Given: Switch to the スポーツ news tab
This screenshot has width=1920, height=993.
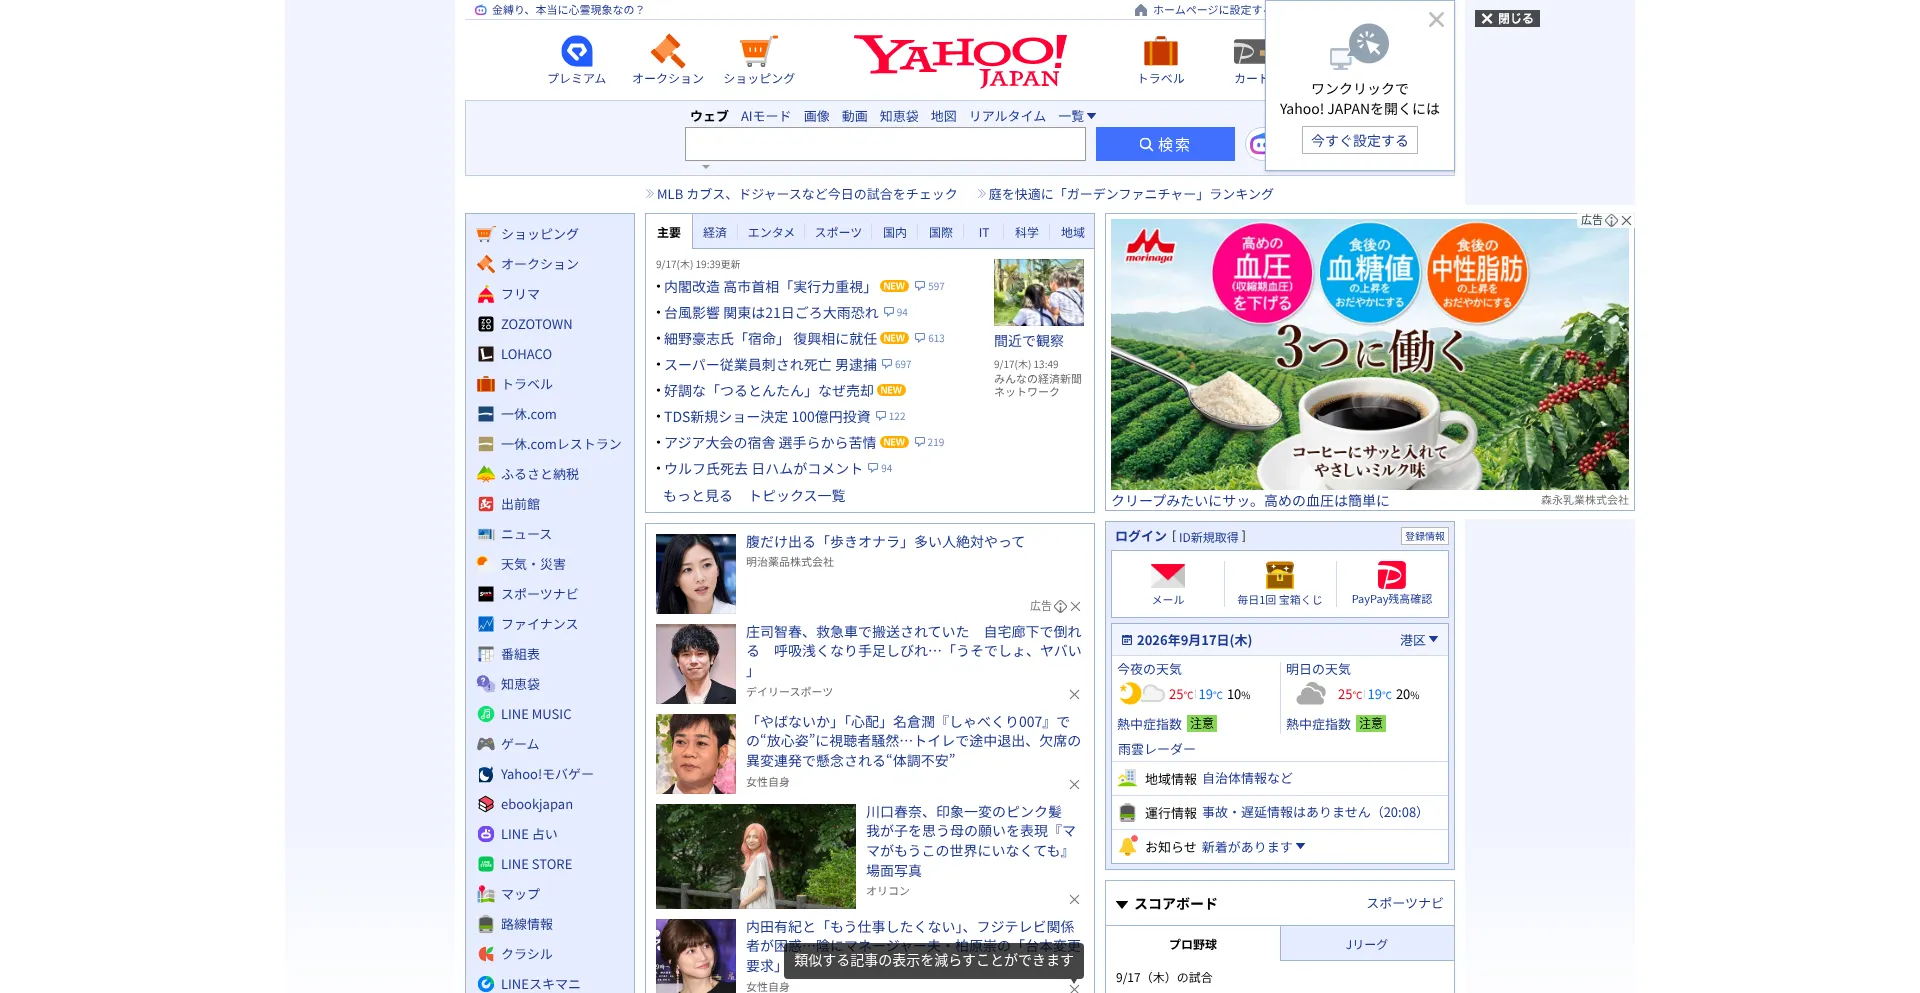Looking at the screenshot, I should point(838,233).
